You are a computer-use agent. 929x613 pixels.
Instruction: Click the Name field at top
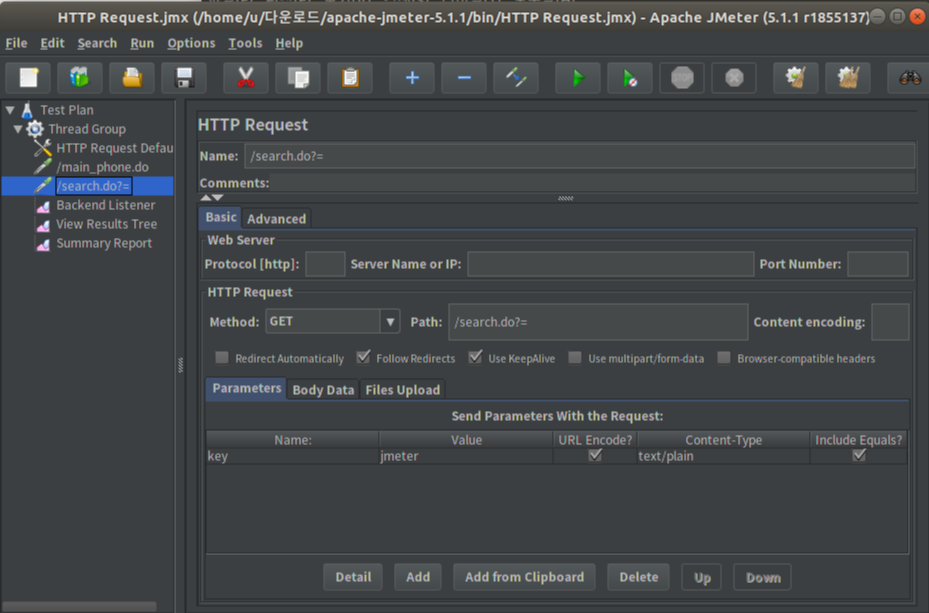click(579, 156)
